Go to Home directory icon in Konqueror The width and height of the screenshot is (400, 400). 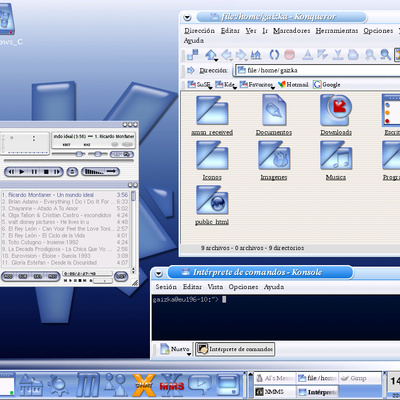point(256,54)
